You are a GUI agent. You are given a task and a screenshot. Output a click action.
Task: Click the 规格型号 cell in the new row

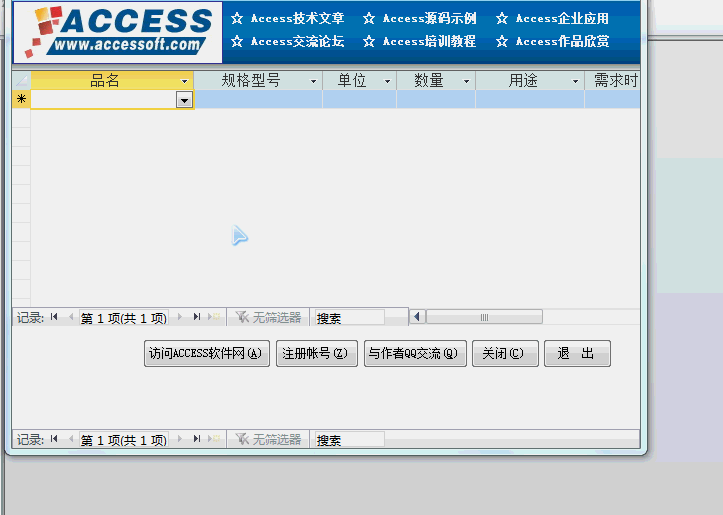[x=258, y=99]
